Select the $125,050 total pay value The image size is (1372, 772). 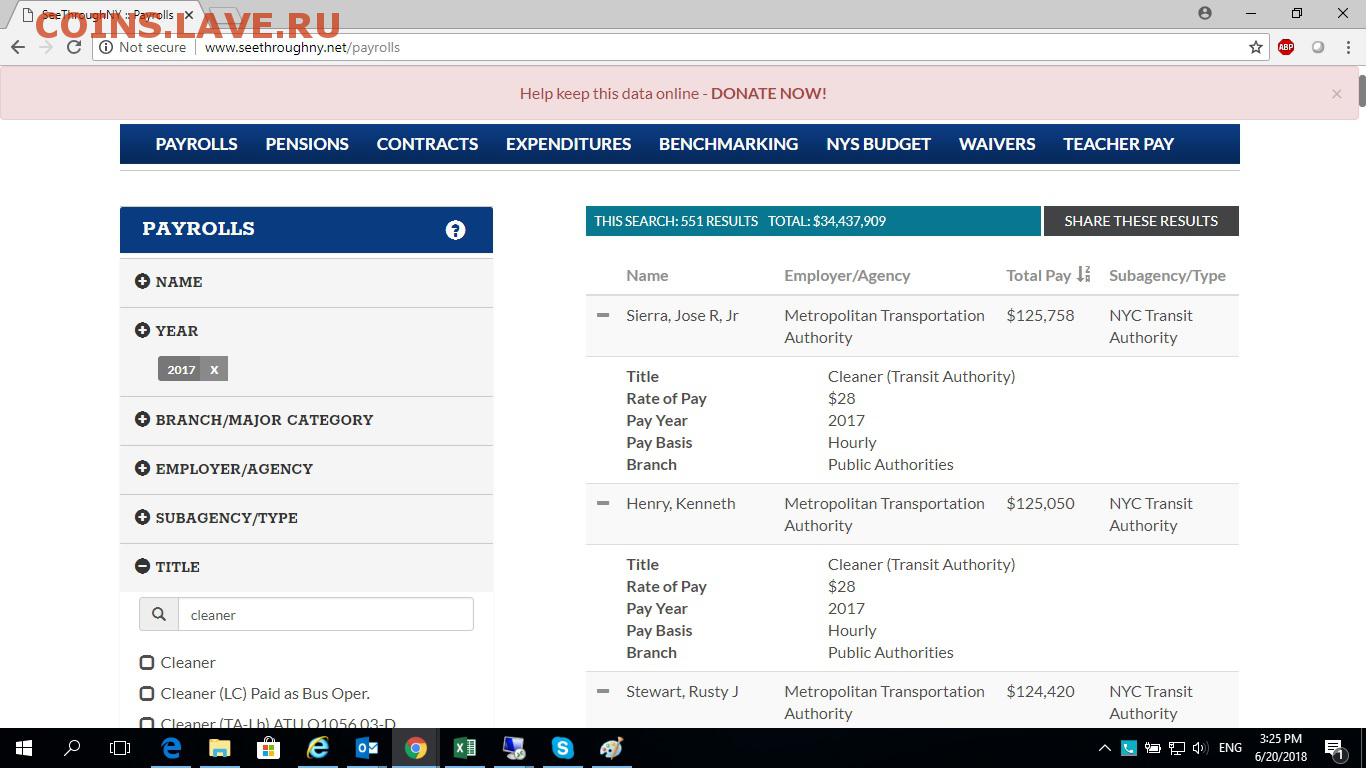click(x=1040, y=503)
